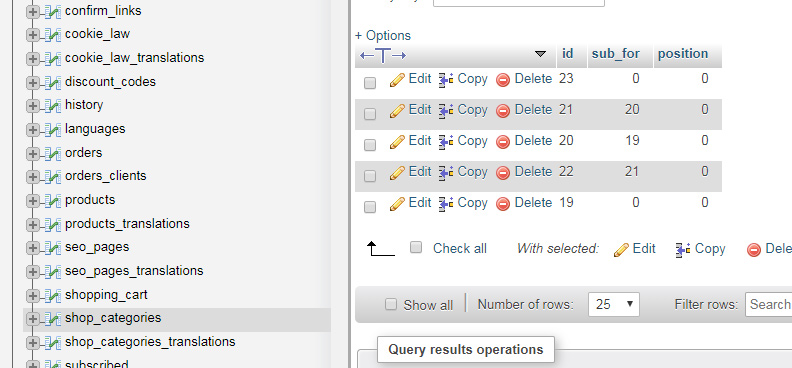Expand the languages table node
The image size is (792, 368).
[x=32, y=130]
